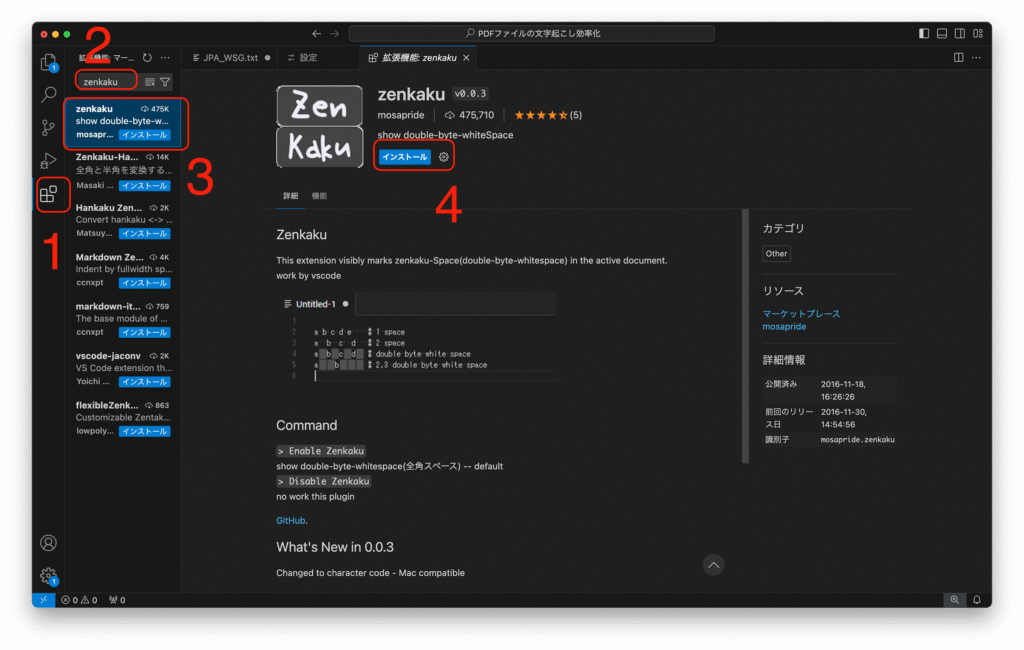Viewport: 1024px width, 650px height.
Task: Open extensions view more actions menu
Action: [x=165, y=58]
